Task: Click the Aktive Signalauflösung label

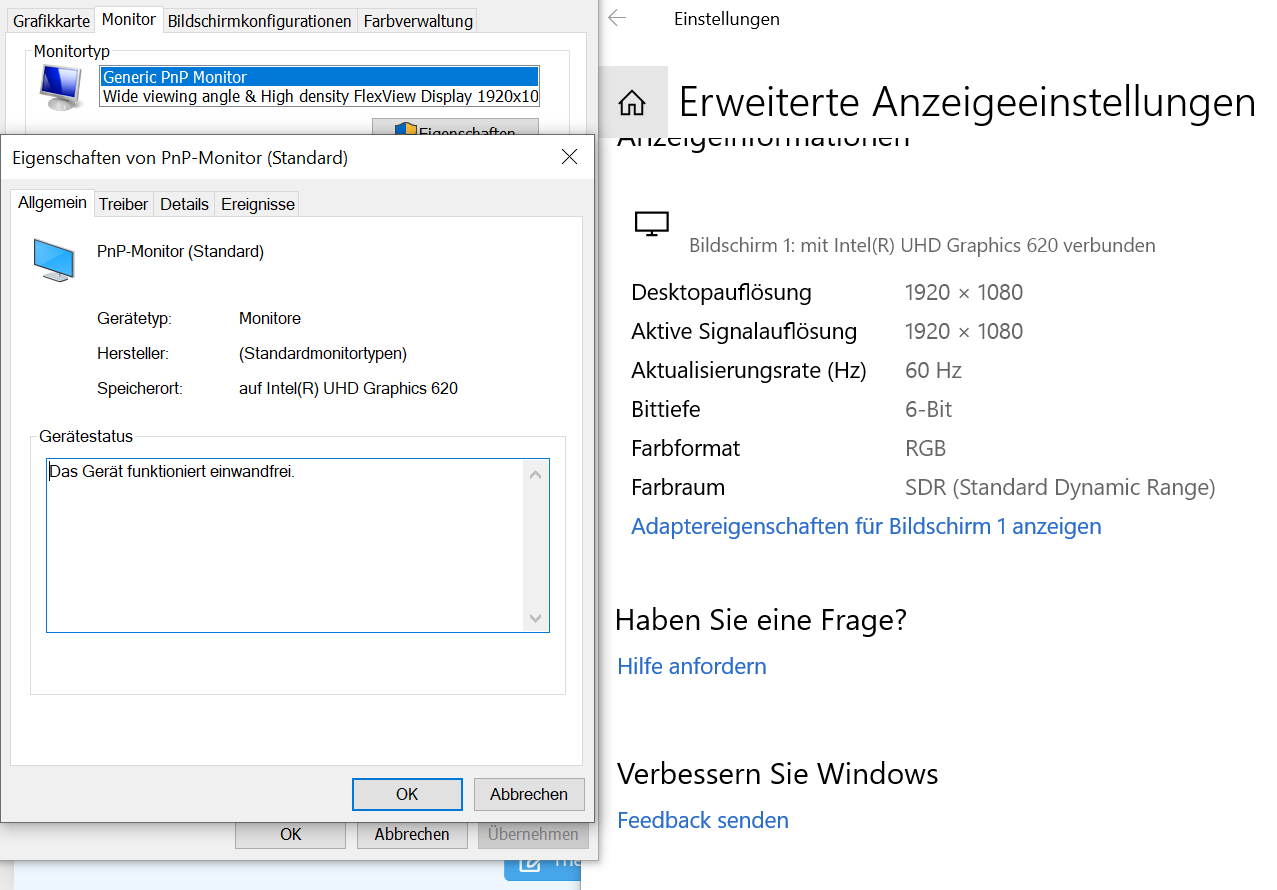Action: (744, 332)
